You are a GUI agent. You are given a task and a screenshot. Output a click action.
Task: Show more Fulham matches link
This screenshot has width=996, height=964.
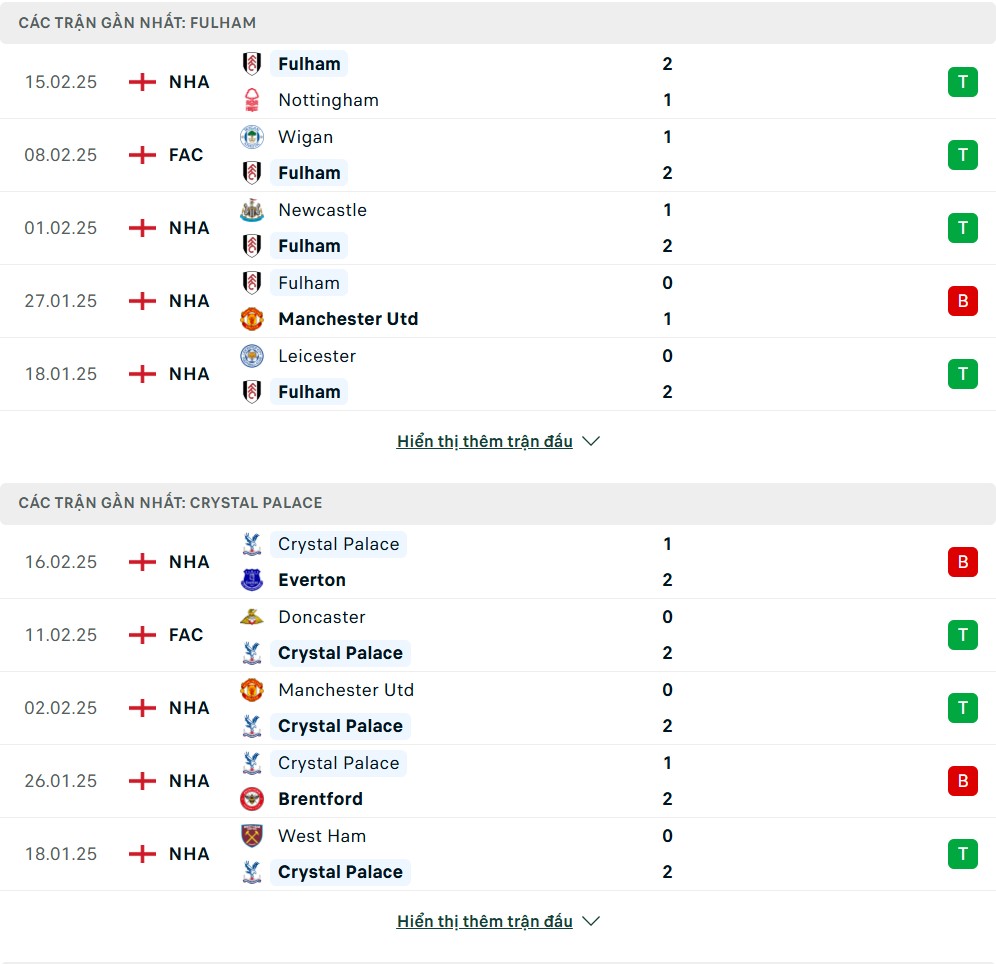pos(484,441)
